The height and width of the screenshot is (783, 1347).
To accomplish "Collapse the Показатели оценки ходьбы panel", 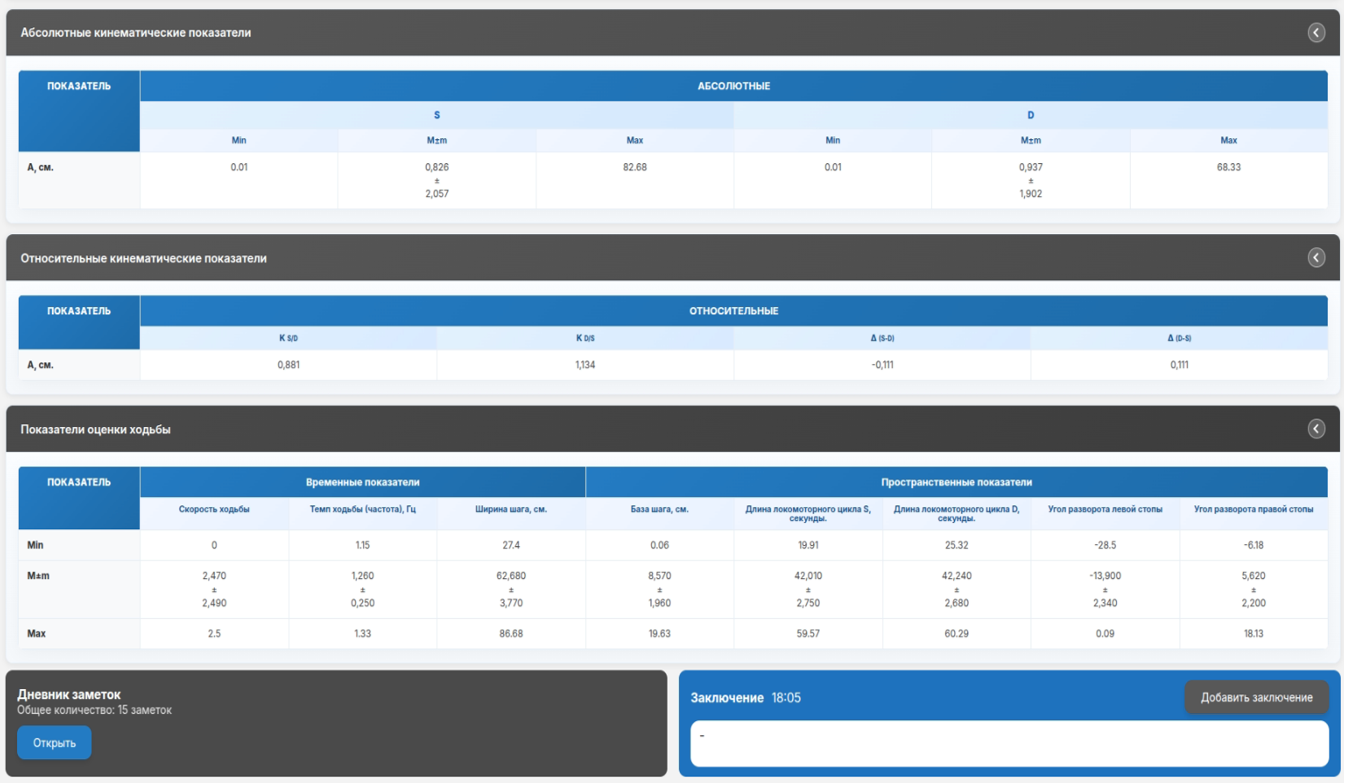I will point(1316,429).
